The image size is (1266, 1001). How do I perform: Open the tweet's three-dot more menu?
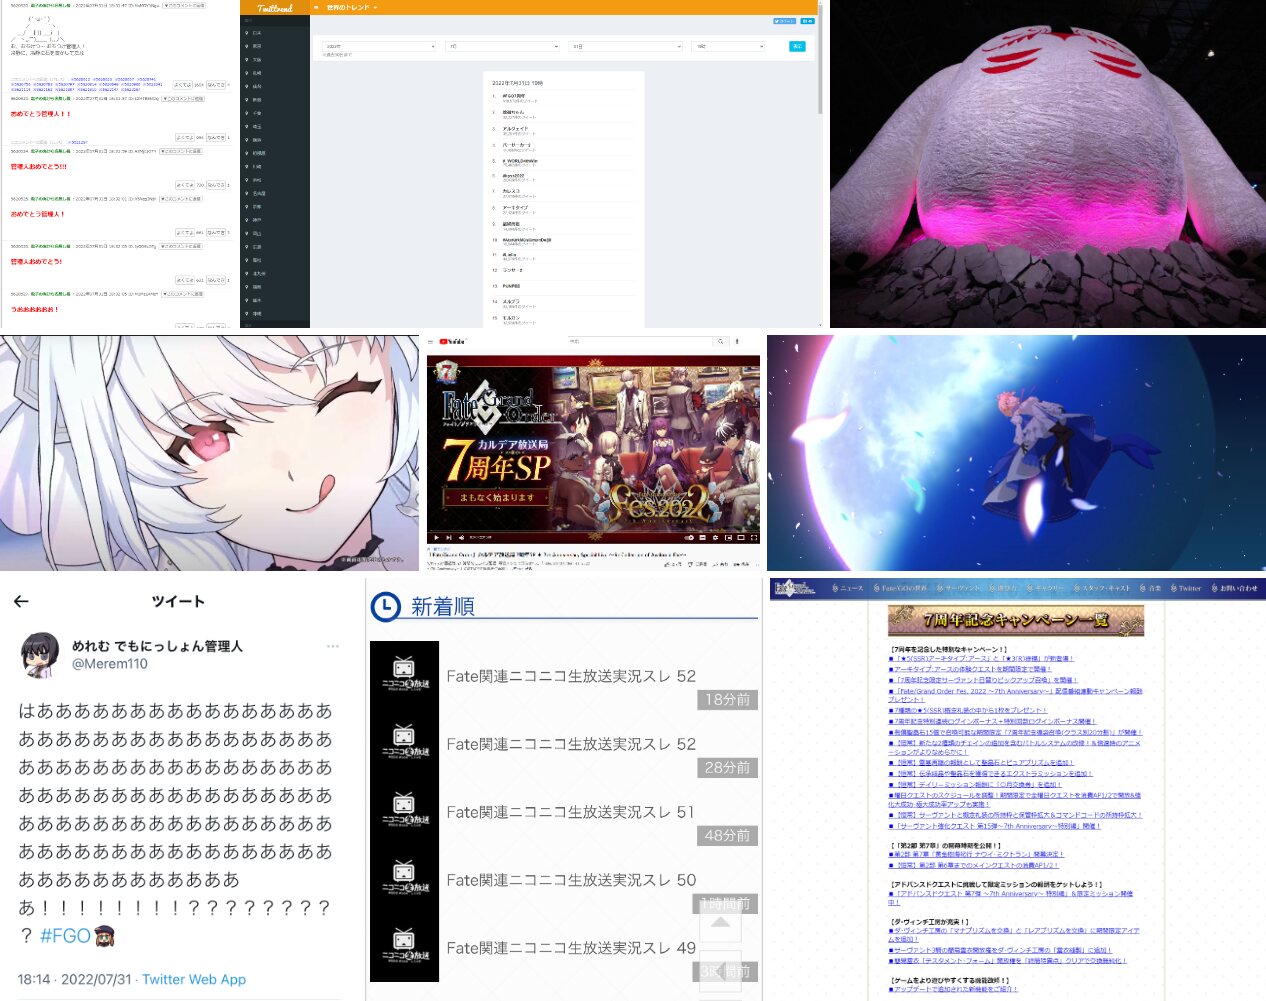point(333,646)
